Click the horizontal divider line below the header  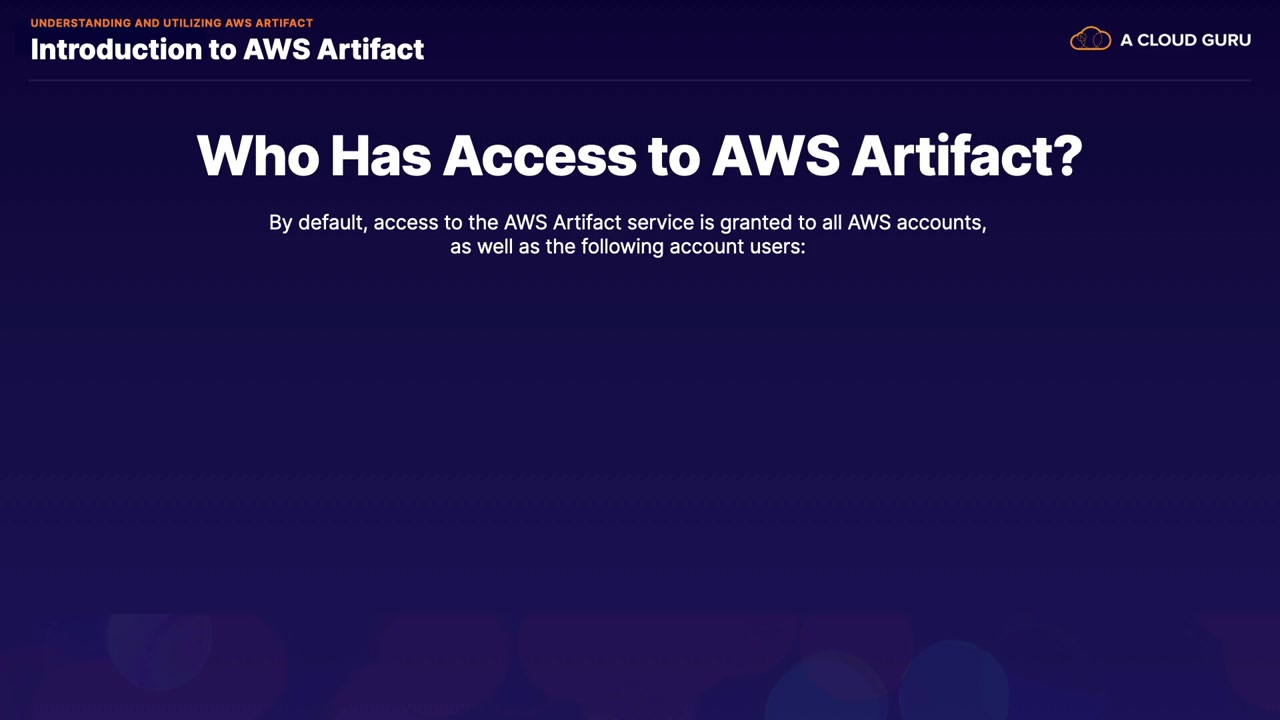click(640, 80)
